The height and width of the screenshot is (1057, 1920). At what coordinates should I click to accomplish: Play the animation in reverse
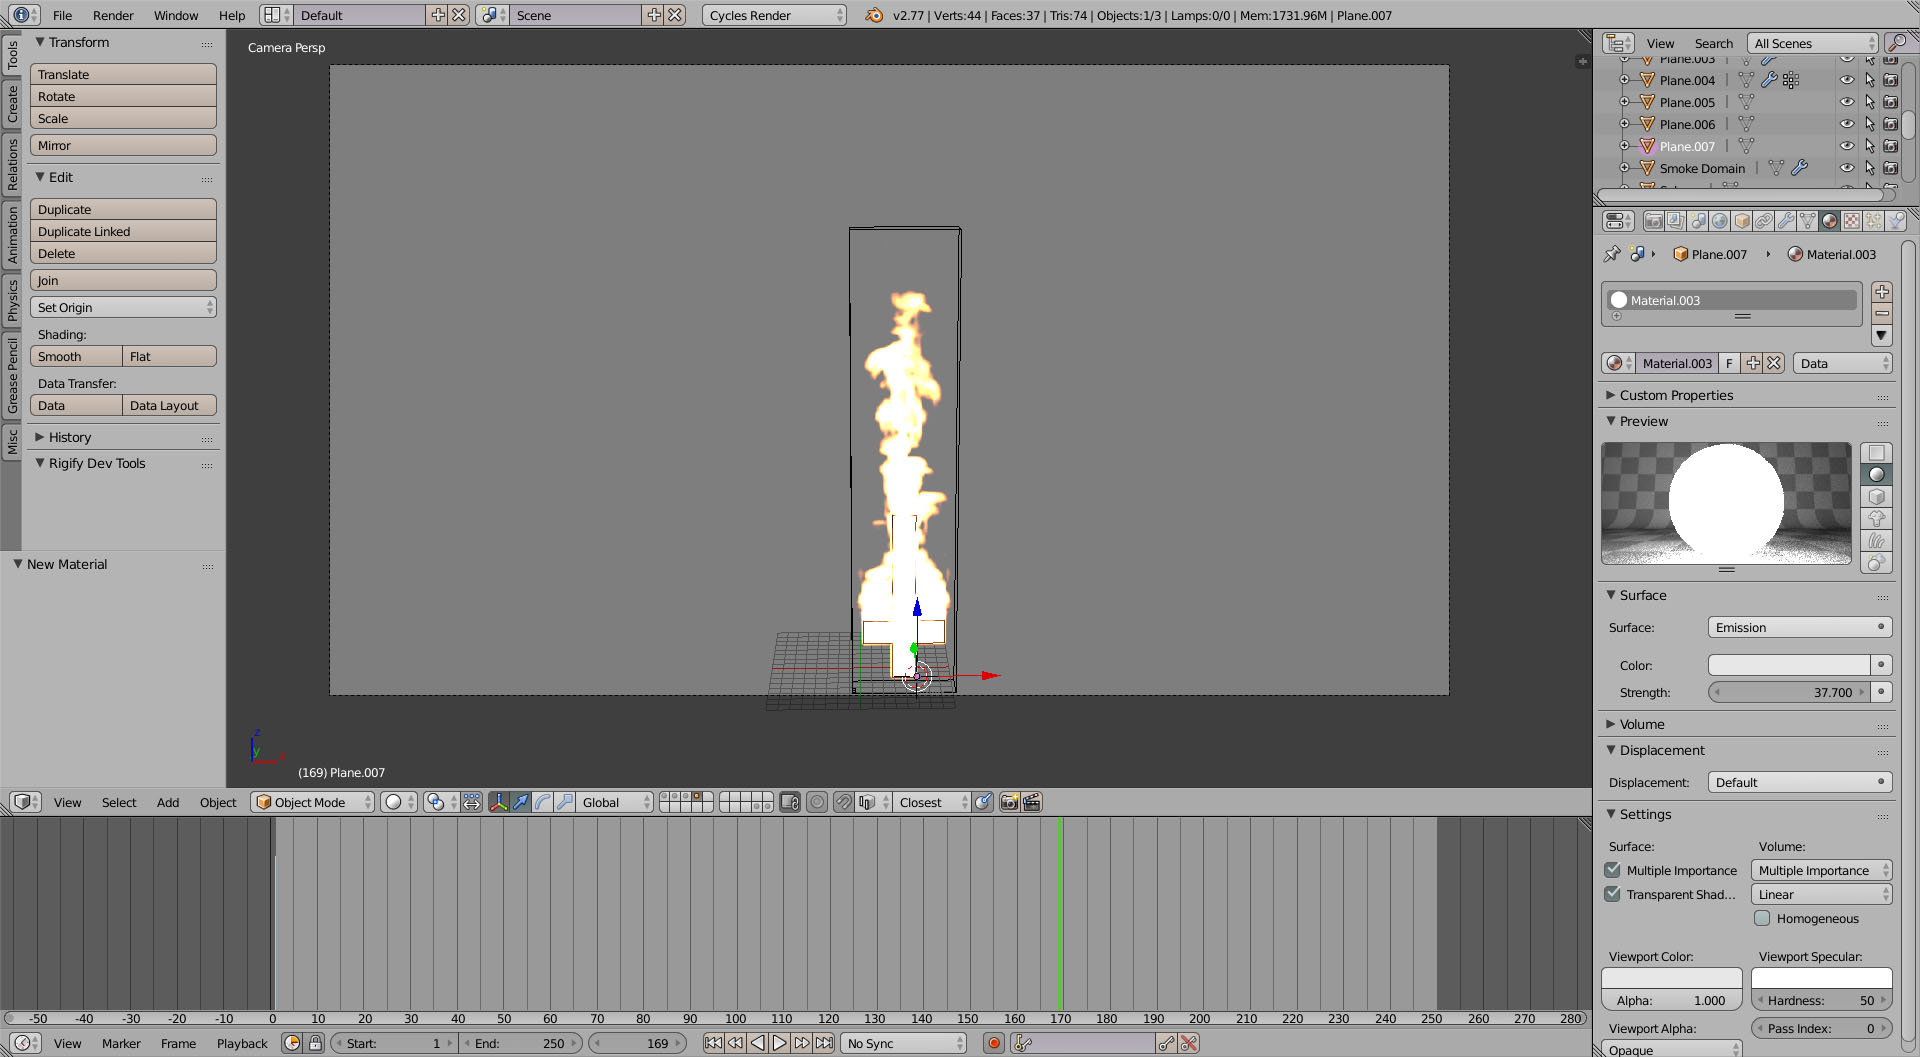(757, 1043)
